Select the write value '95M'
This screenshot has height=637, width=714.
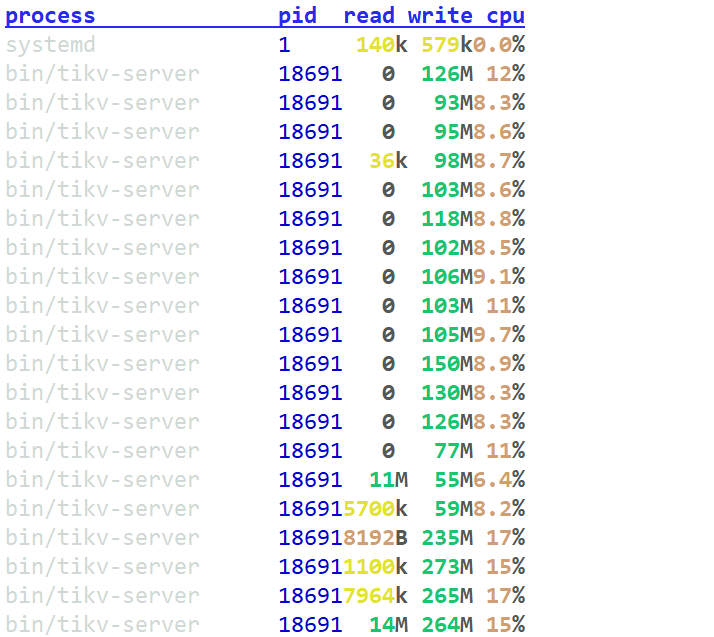(x=453, y=132)
